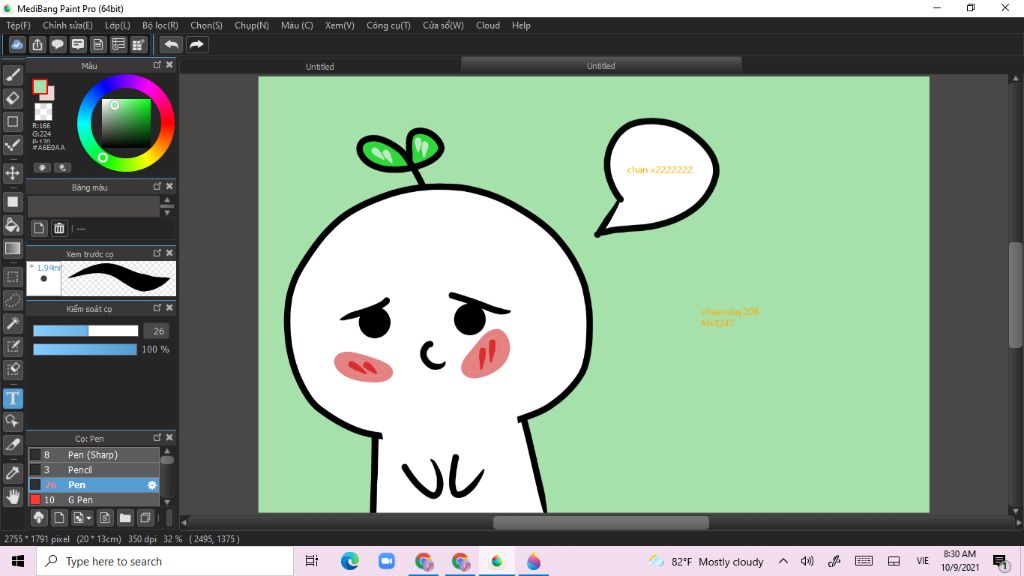Switch to the first Untitled tab

(320, 66)
